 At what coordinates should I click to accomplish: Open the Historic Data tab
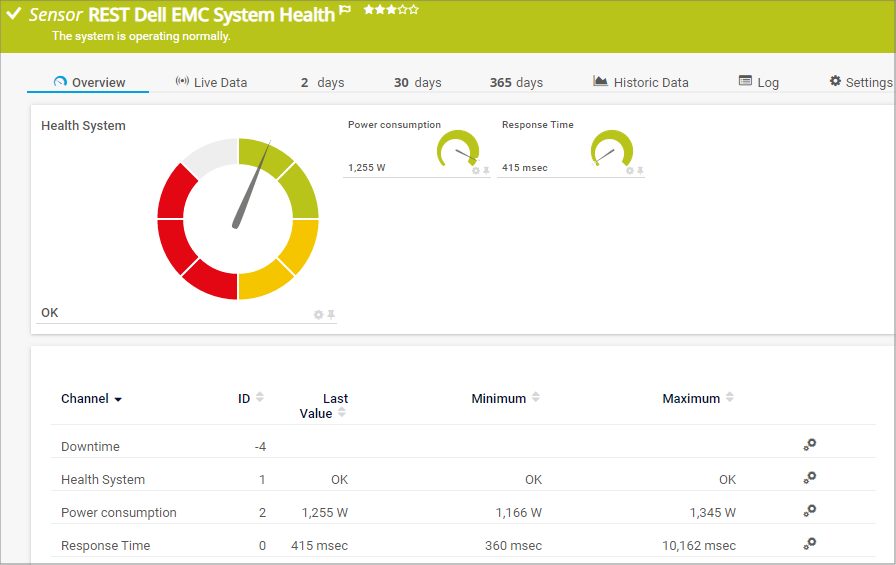click(640, 82)
